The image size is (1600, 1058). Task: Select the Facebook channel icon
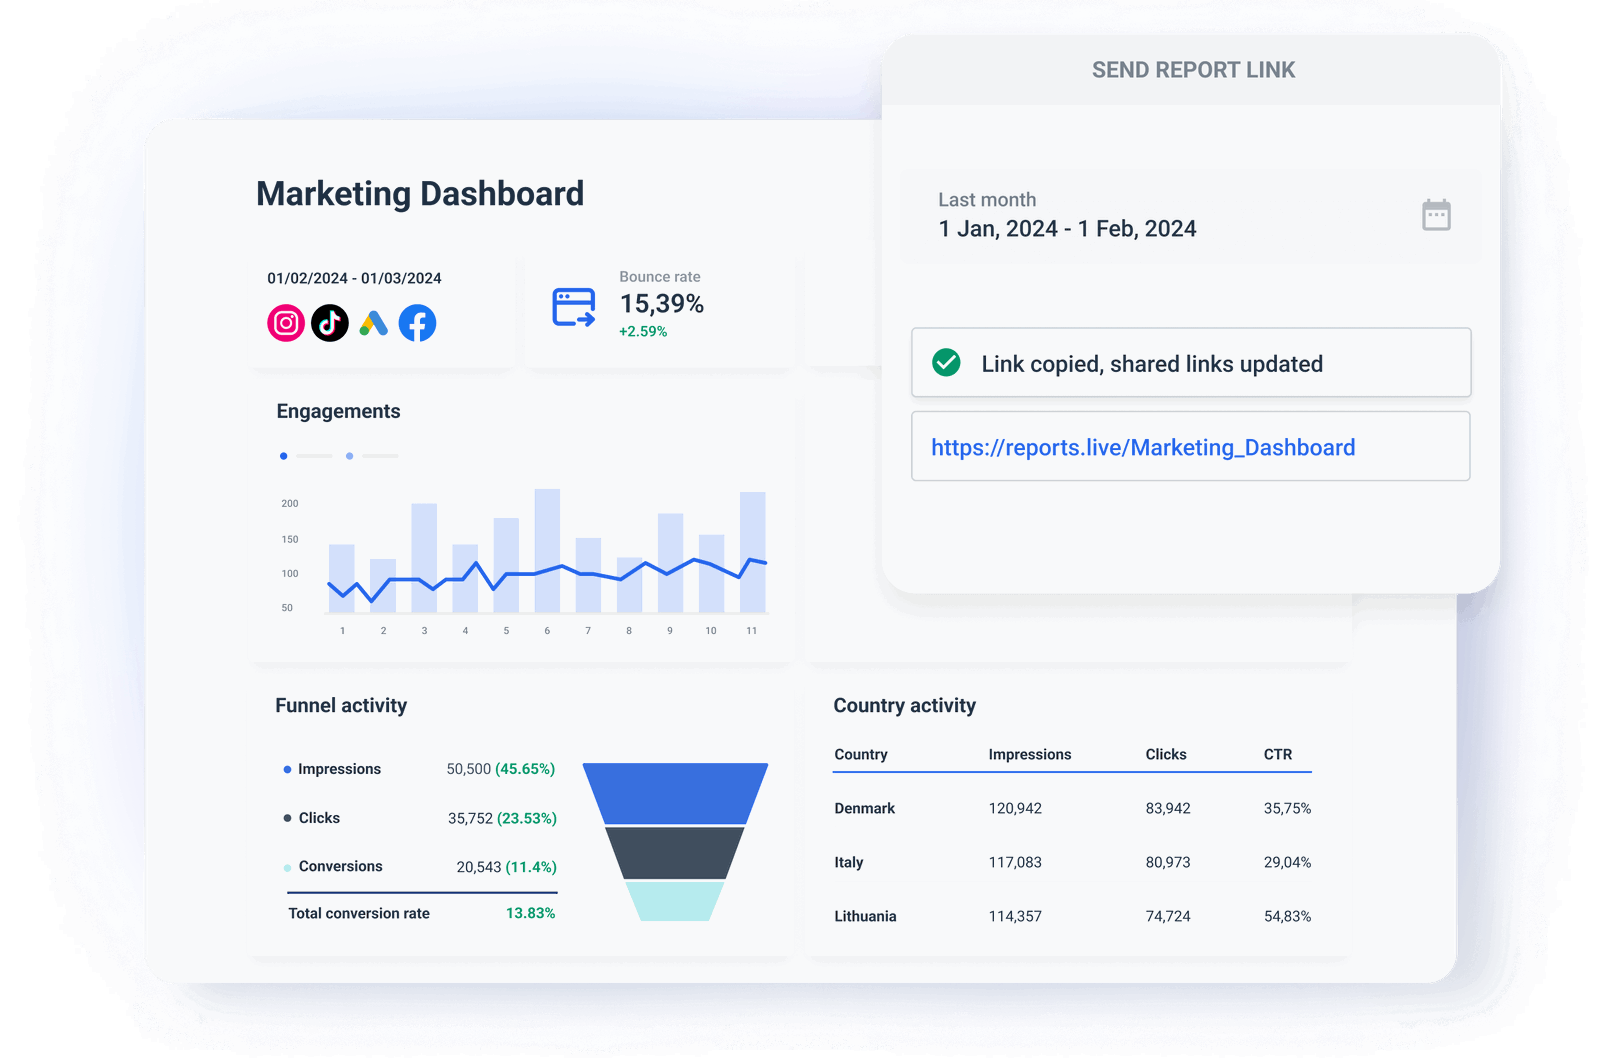click(x=419, y=322)
